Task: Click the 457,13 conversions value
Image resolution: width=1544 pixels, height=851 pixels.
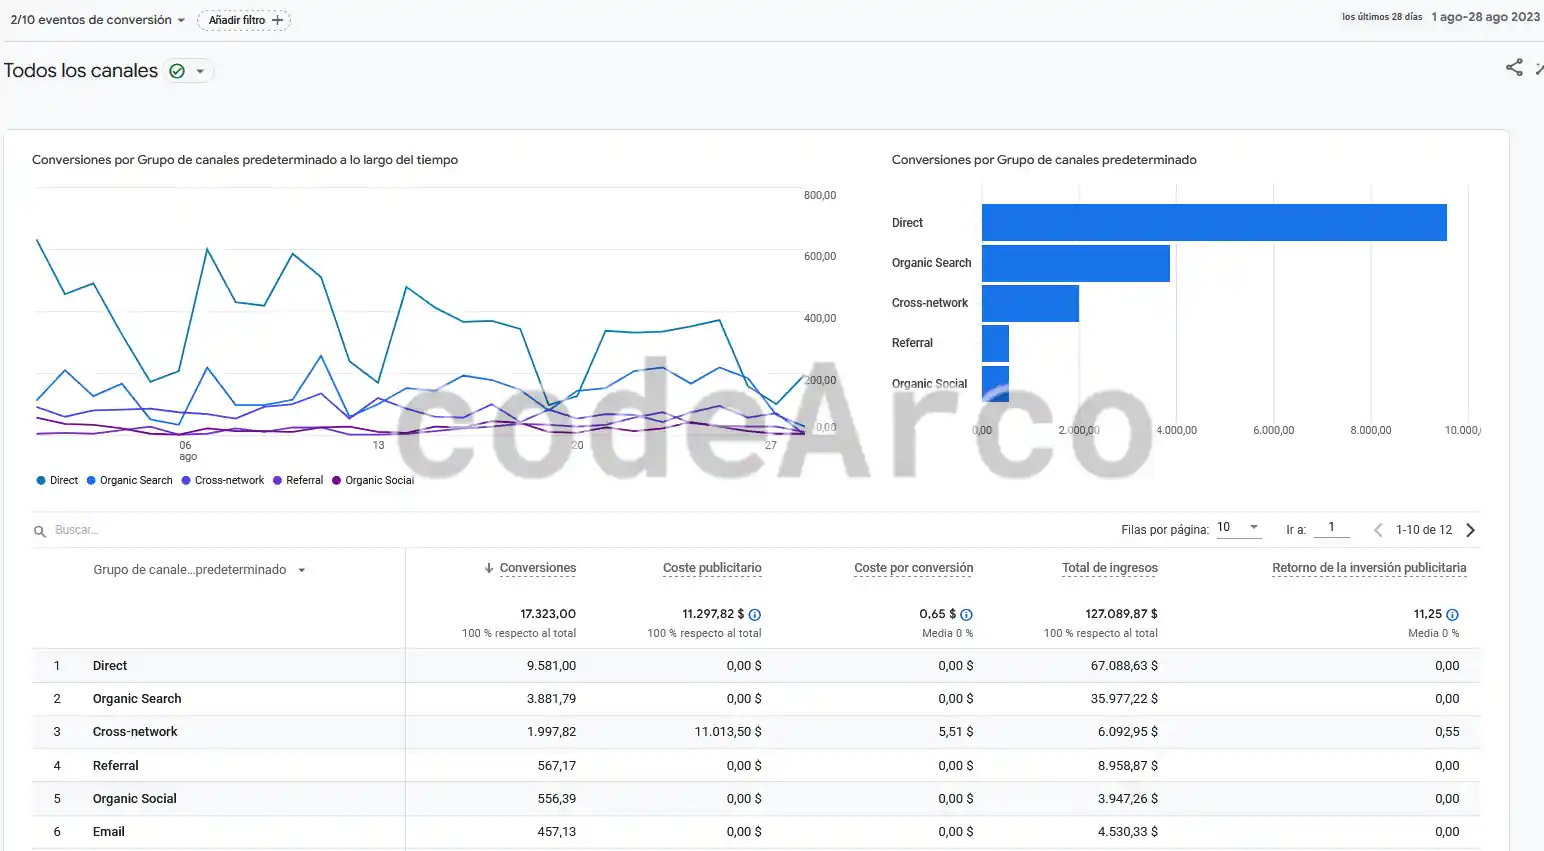Action: point(557,832)
